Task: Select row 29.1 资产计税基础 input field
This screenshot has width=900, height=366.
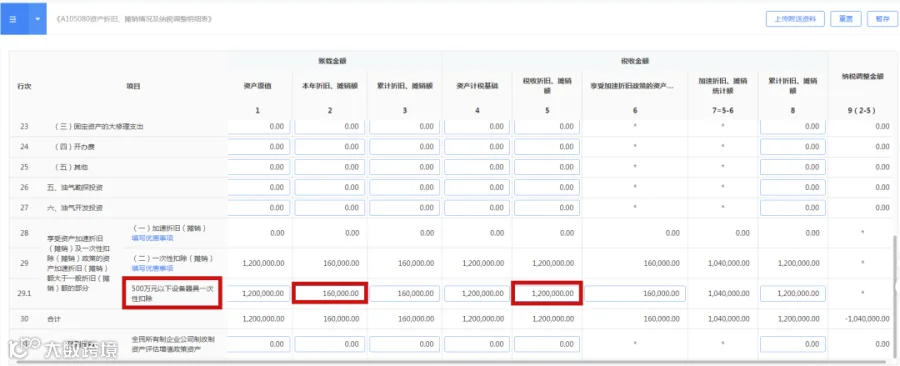Action: tap(476, 293)
